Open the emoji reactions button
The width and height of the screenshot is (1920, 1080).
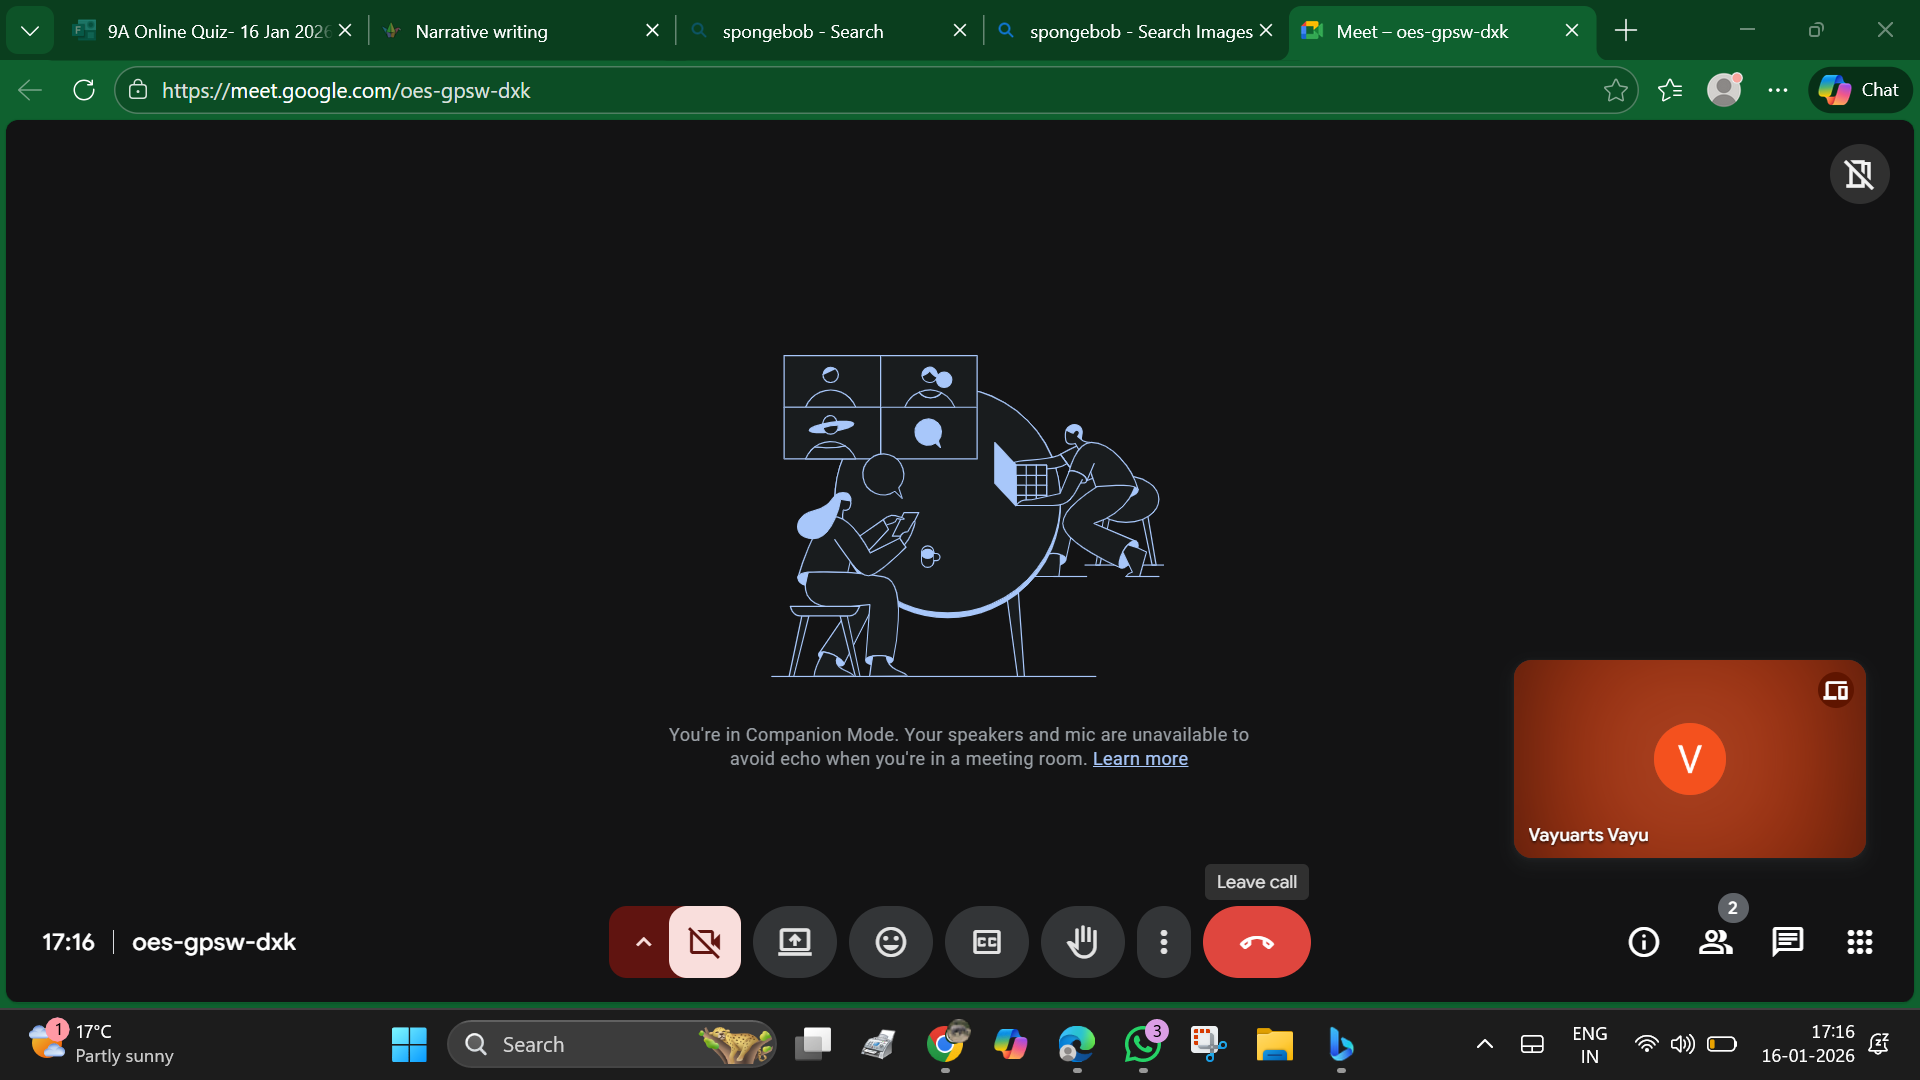(x=890, y=942)
